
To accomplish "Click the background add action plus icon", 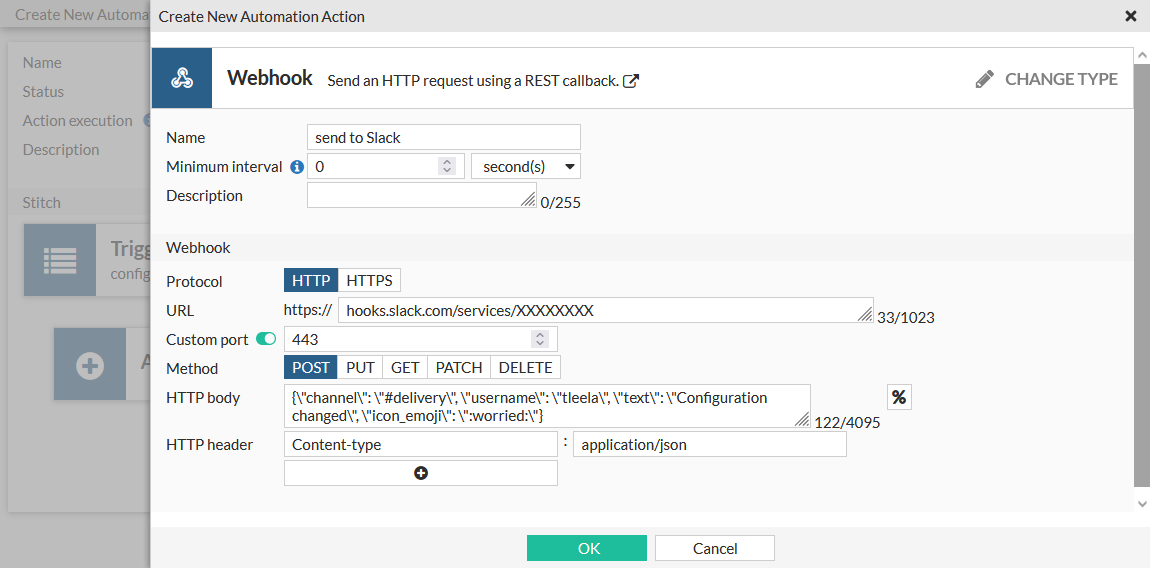I will [x=90, y=365].
